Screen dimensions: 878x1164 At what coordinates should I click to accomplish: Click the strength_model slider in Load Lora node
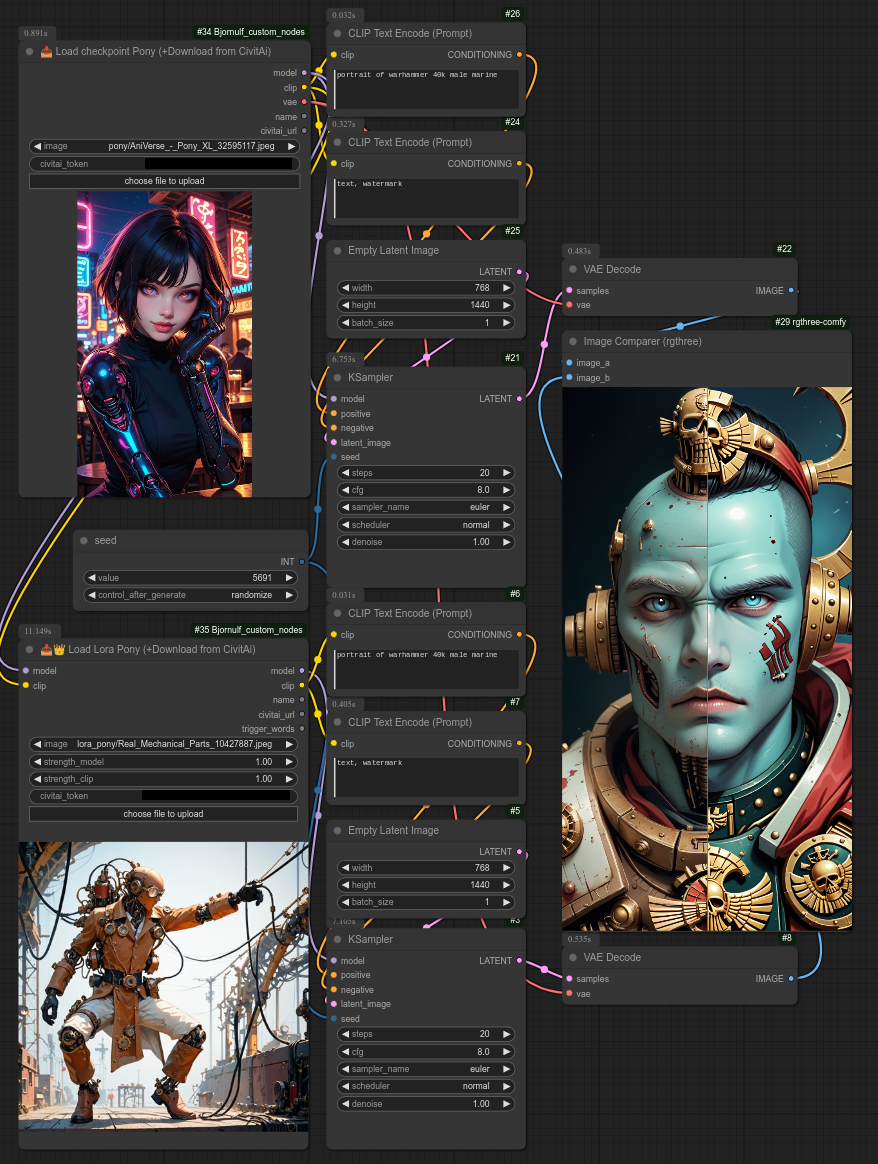click(x=164, y=762)
